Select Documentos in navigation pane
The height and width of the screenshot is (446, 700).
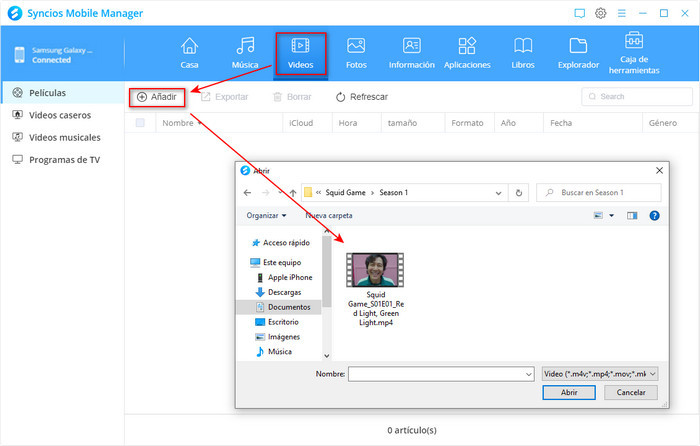(278, 307)
